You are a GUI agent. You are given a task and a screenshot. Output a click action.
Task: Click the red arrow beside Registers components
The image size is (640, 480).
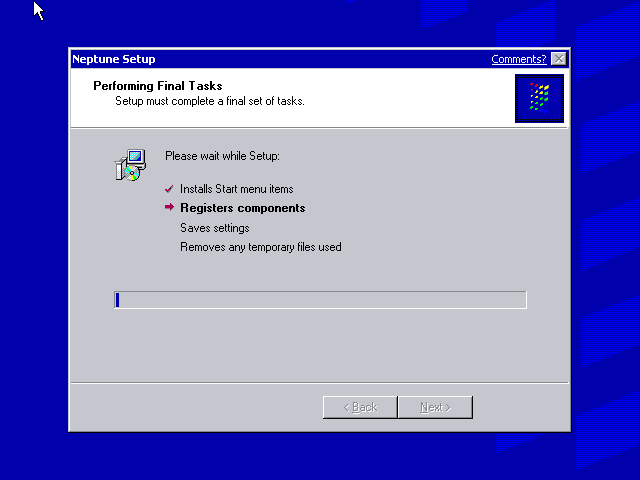point(169,207)
